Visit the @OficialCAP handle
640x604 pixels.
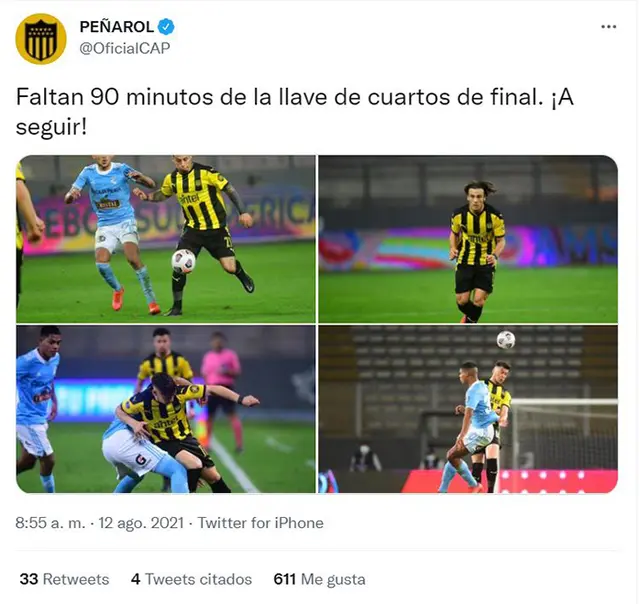pos(124,48)
